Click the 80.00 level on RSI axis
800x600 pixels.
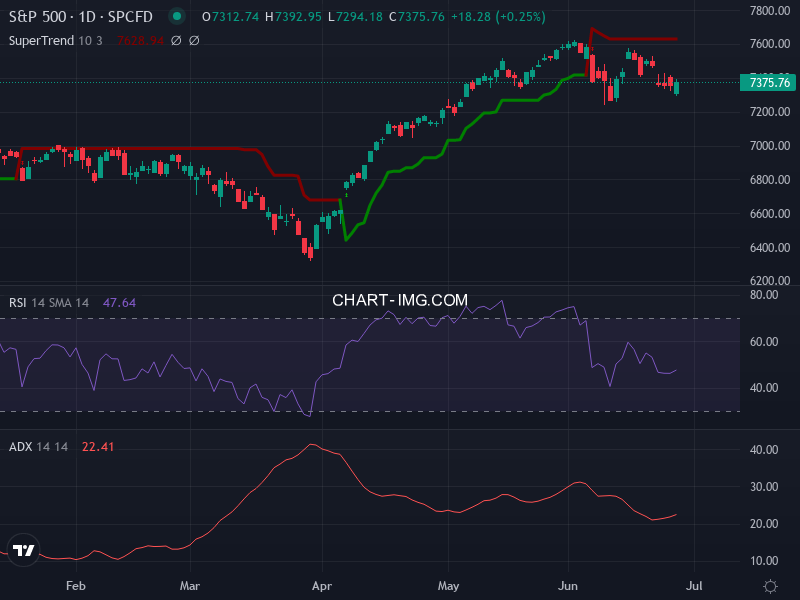[764, 295]
